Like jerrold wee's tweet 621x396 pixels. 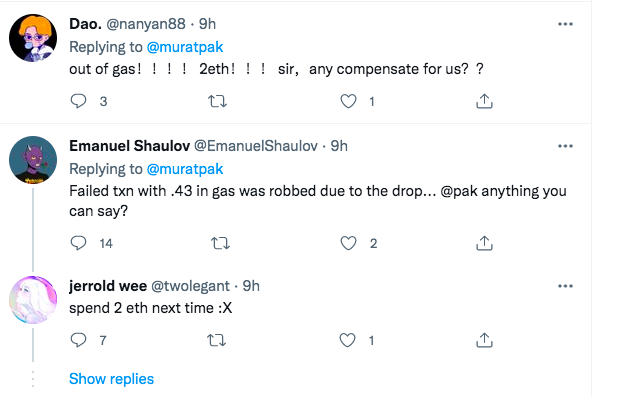point(348,340)
